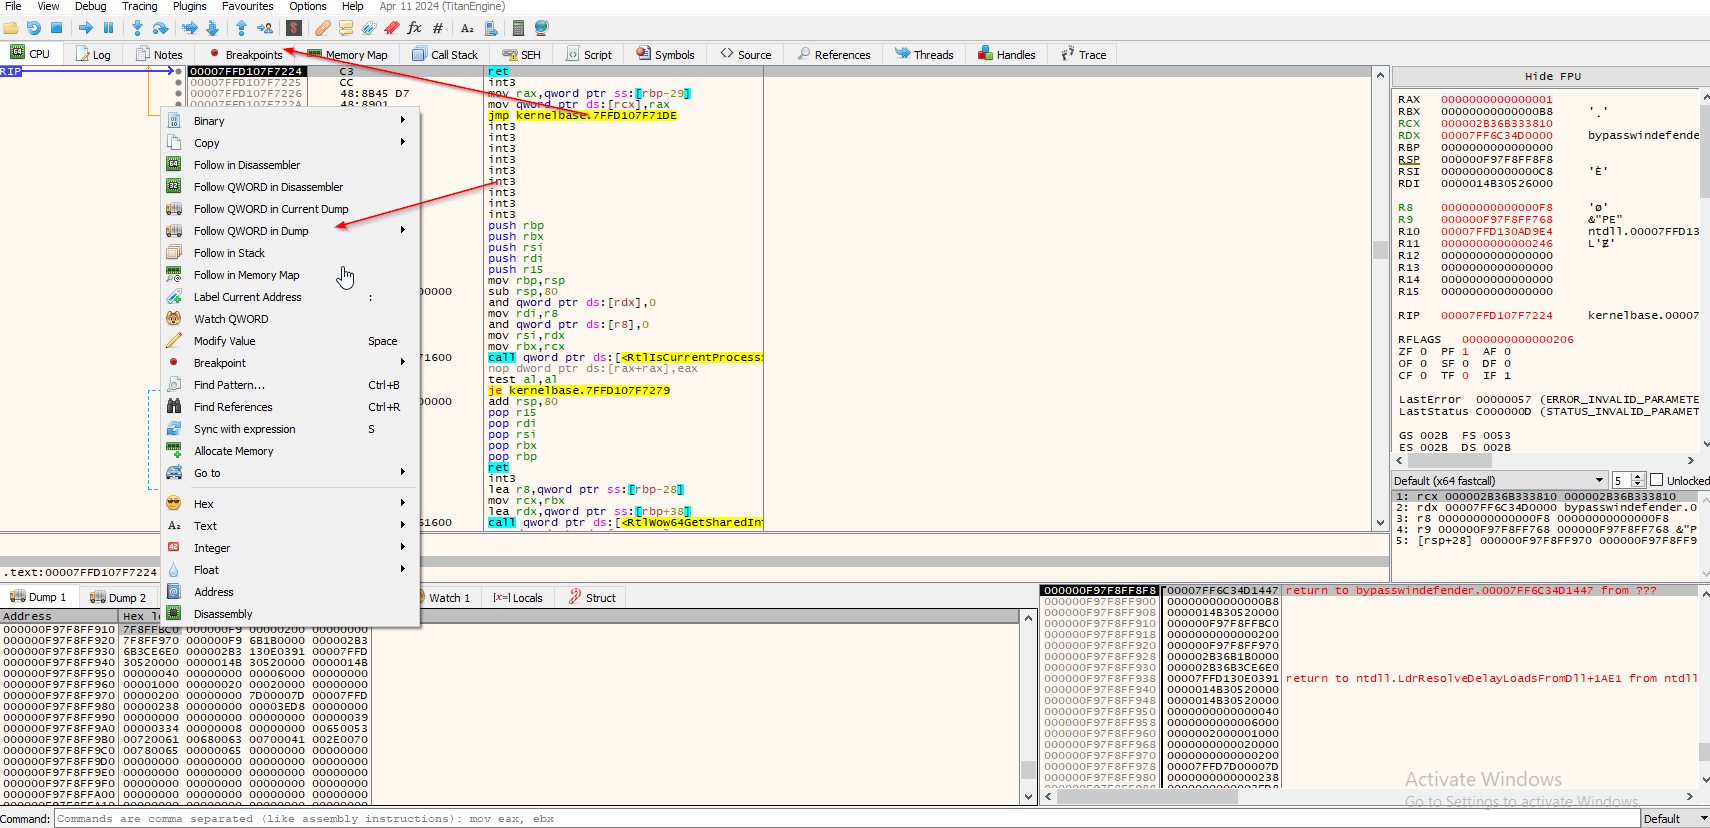The height and width of the screenshot is (828, 1710).
Task: Open the Threads tab
Action: pos(924,54)
